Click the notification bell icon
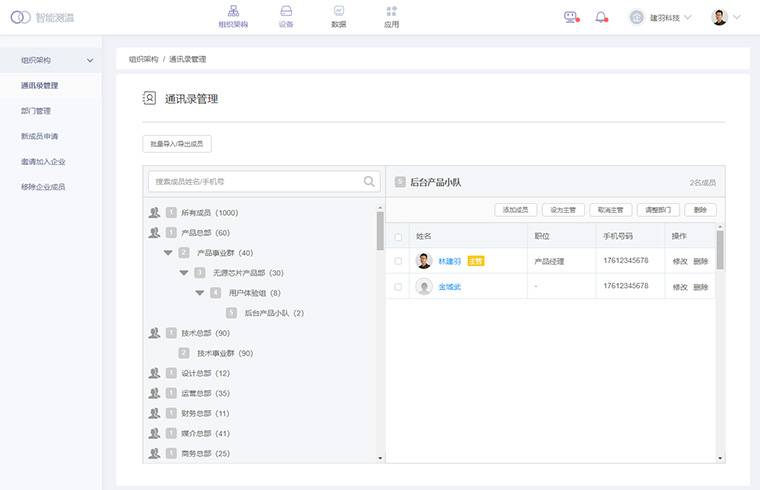760x490 pixels. 601,17
